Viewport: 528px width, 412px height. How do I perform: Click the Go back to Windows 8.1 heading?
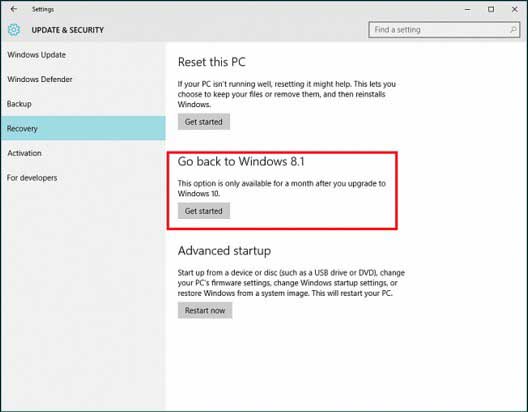(x=241, y=161)
